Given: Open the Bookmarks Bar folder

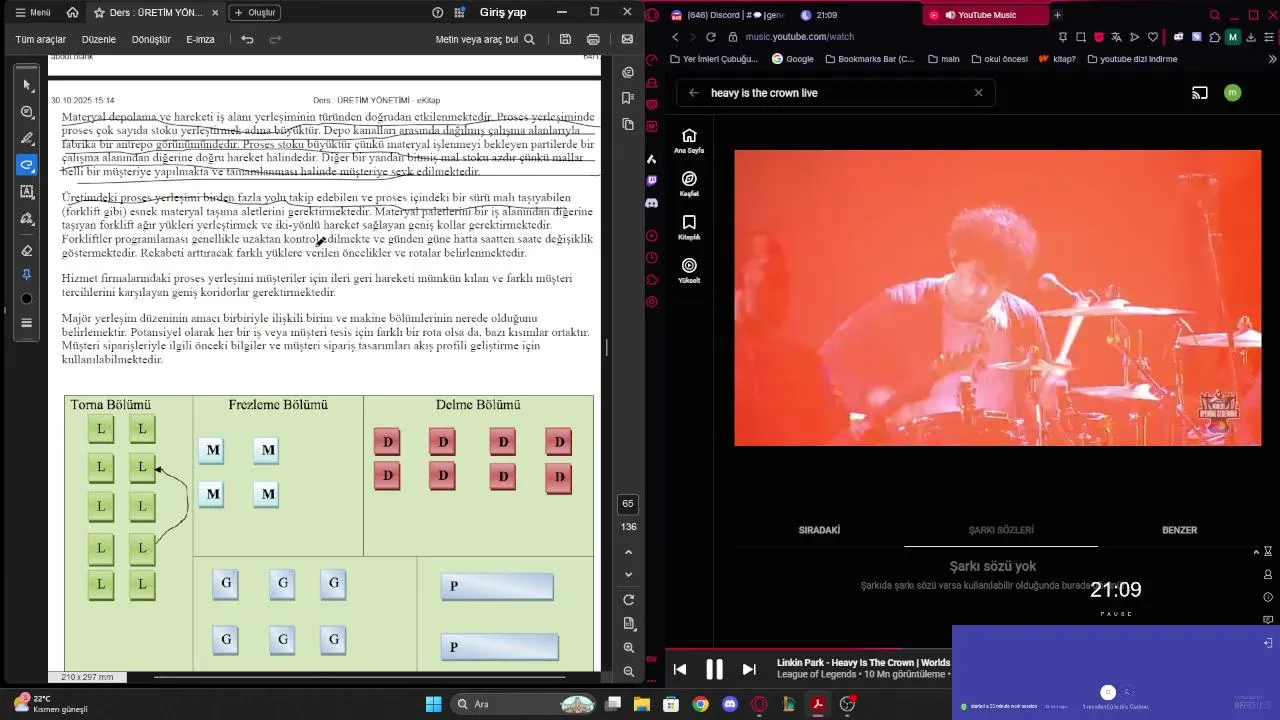Looking at the screenshot, I should coord(869,59).
